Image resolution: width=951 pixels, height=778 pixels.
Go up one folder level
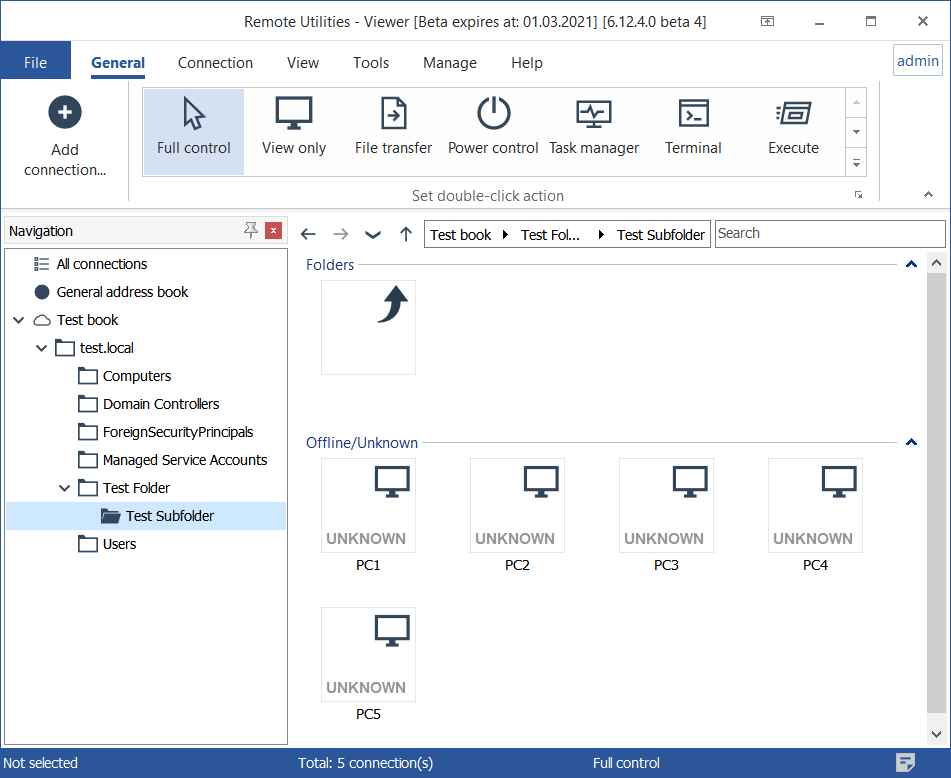click(x=406, y=234)
